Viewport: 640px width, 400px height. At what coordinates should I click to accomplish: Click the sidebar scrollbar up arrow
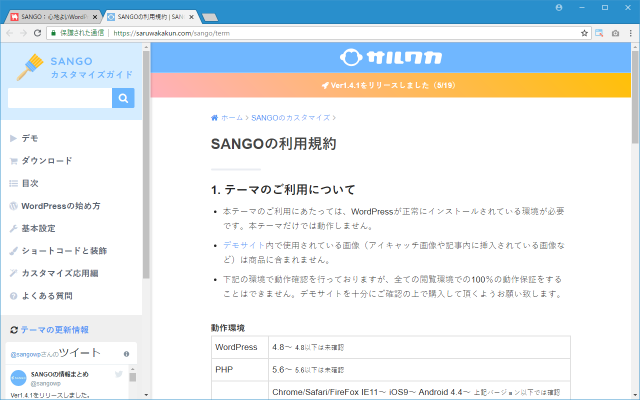[x=146, y=47]
